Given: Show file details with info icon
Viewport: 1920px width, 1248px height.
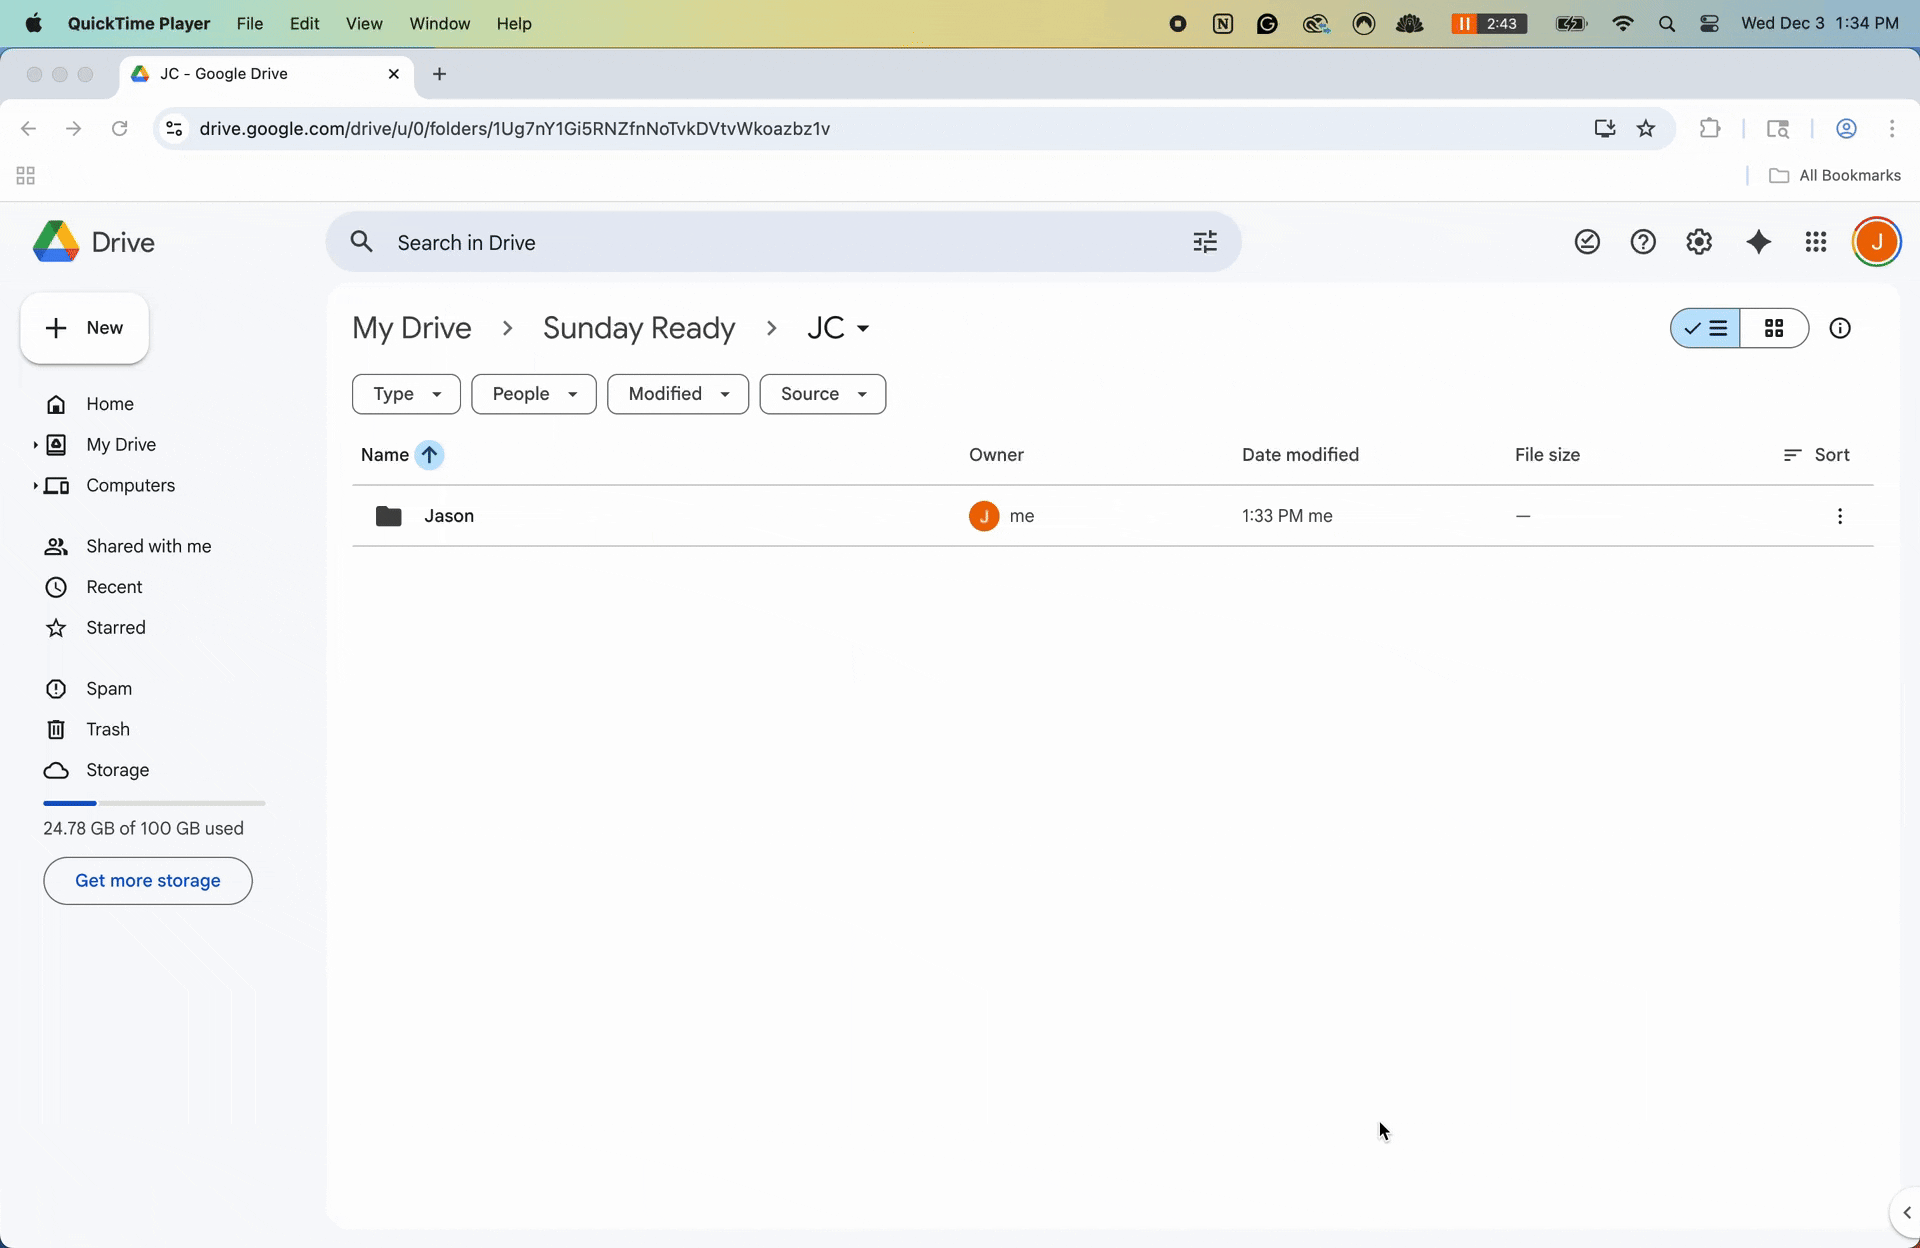Looking at the screenshot, I should [1840, 328].
